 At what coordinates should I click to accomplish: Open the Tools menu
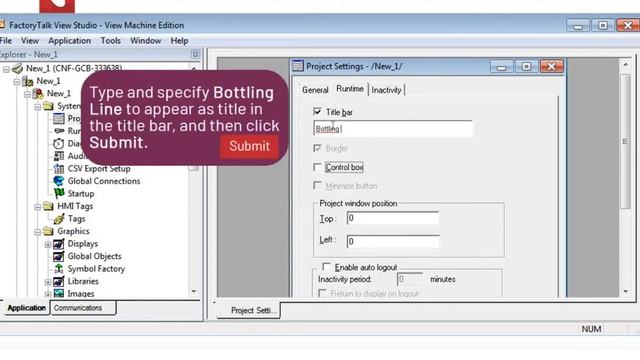click(x=111, y=41)
